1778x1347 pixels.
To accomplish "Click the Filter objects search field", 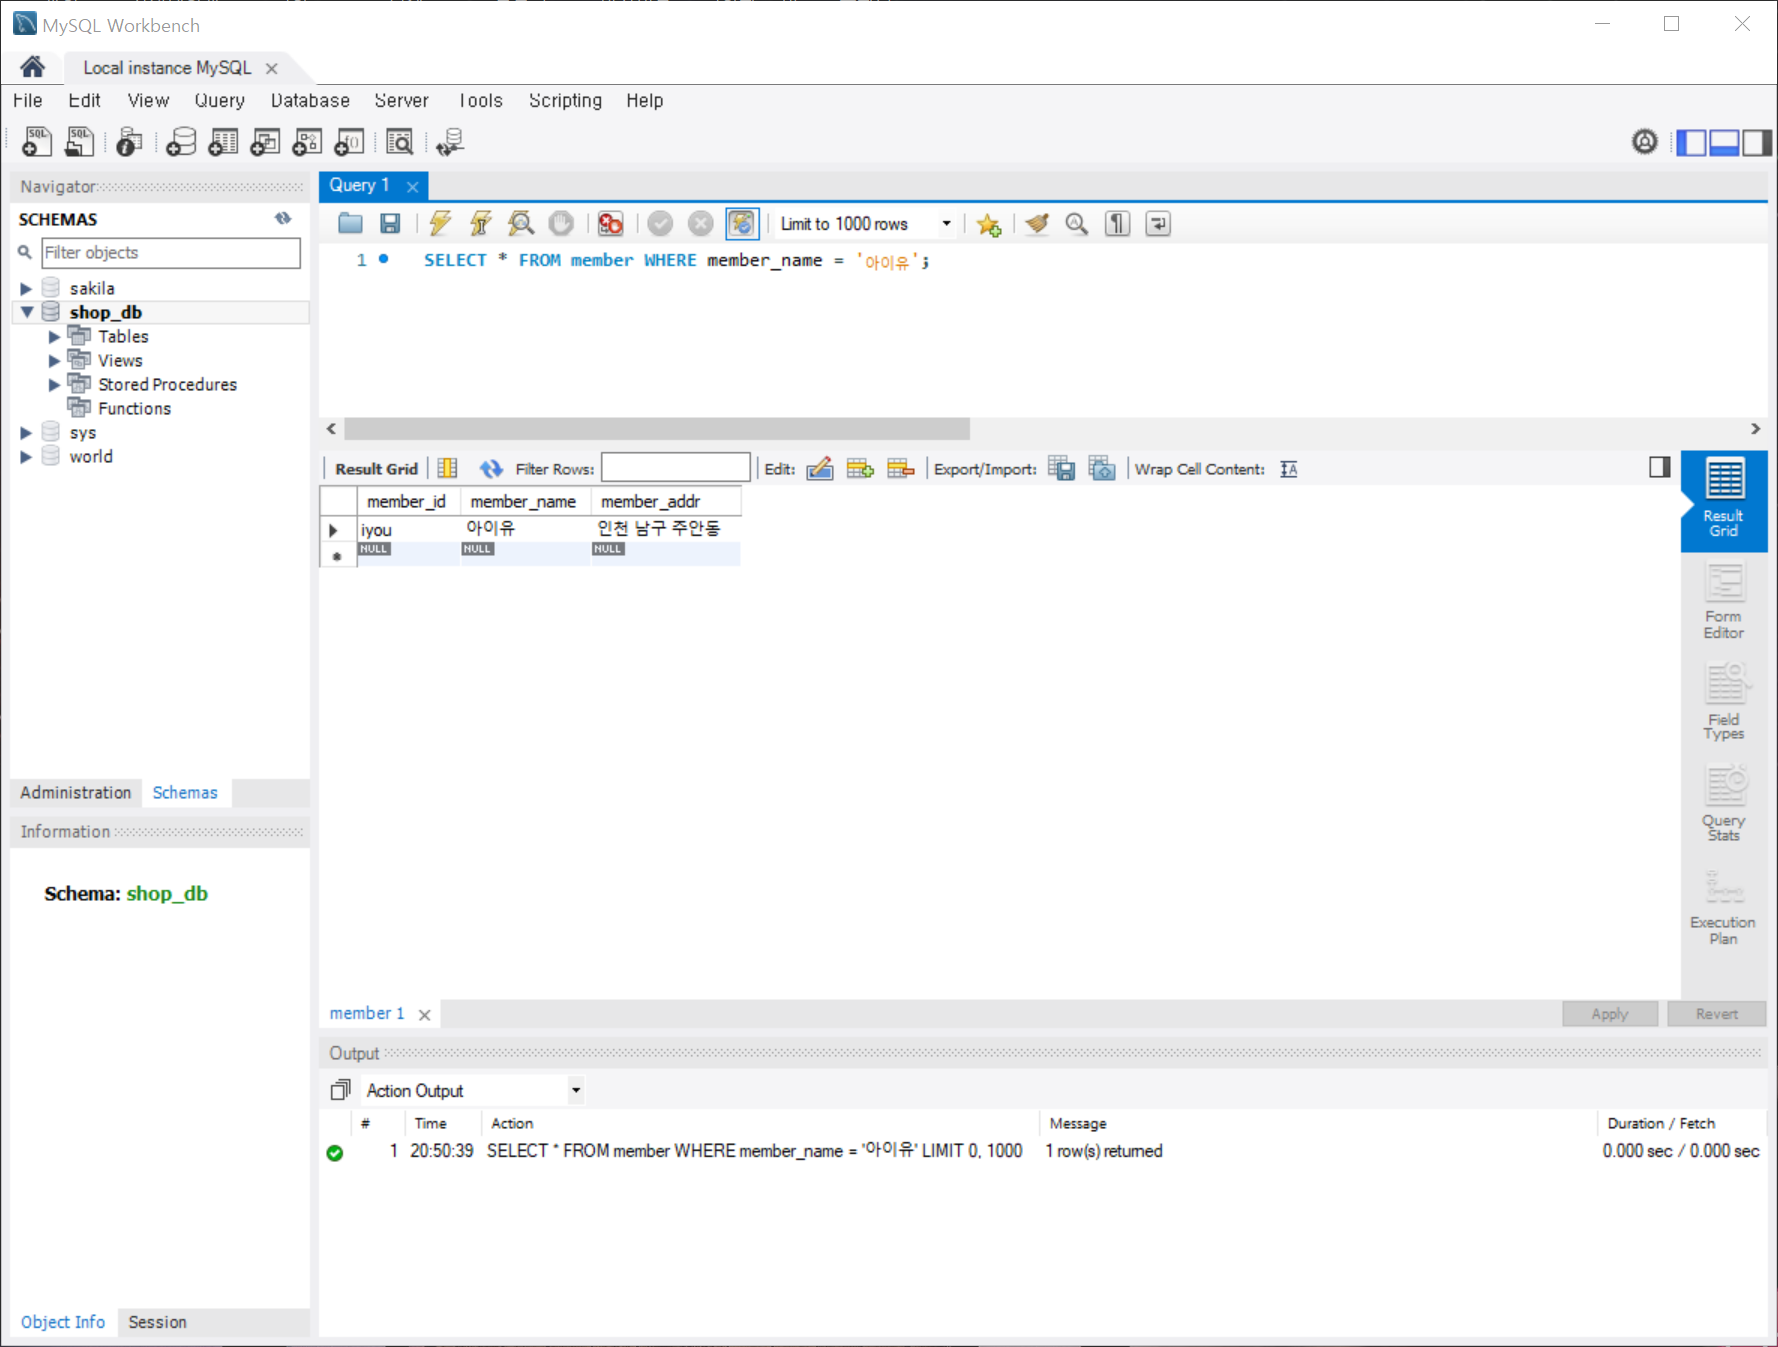I will tap(170, 252).
